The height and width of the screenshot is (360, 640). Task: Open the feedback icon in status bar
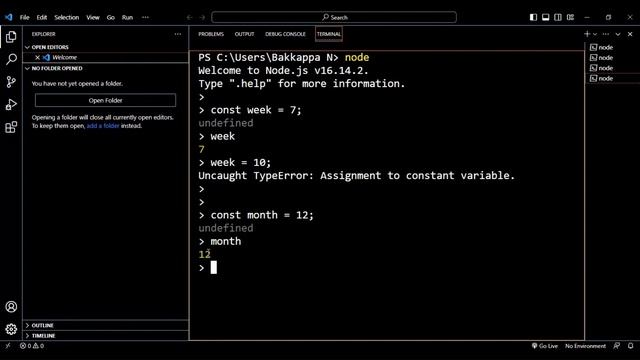click(617, 346)
